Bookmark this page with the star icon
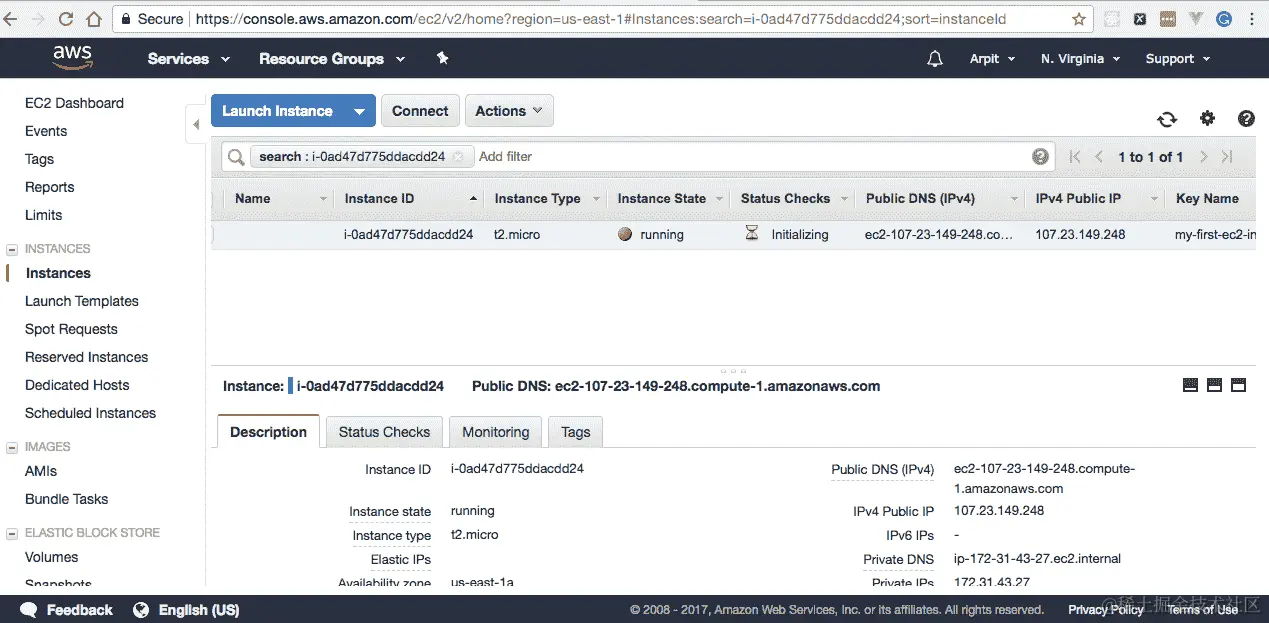 1079,19
